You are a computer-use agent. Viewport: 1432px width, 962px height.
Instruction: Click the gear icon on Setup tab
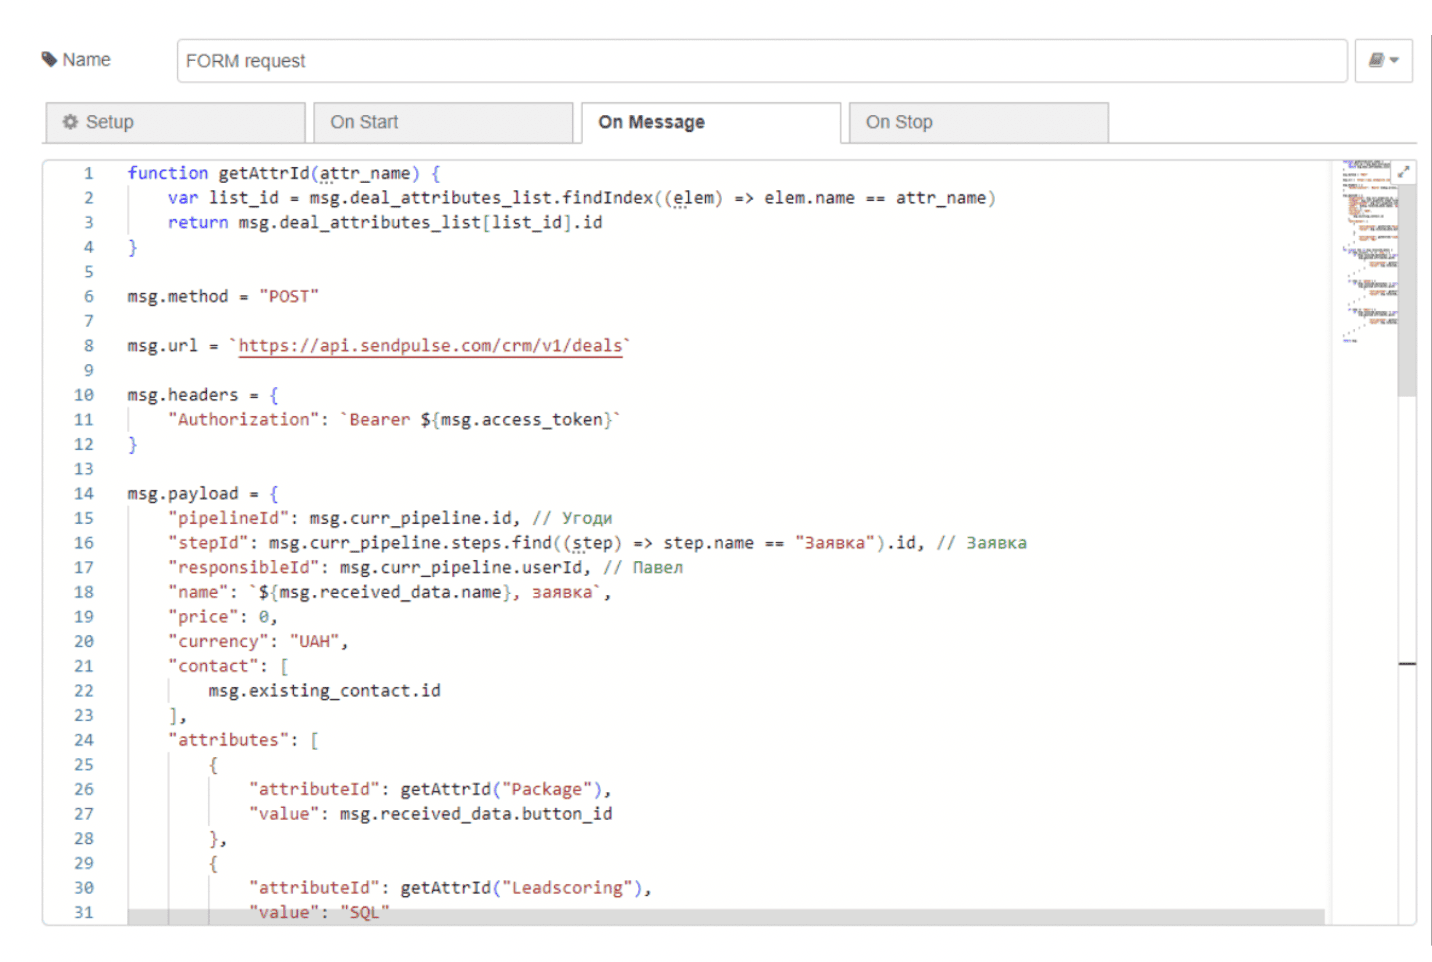70,122
